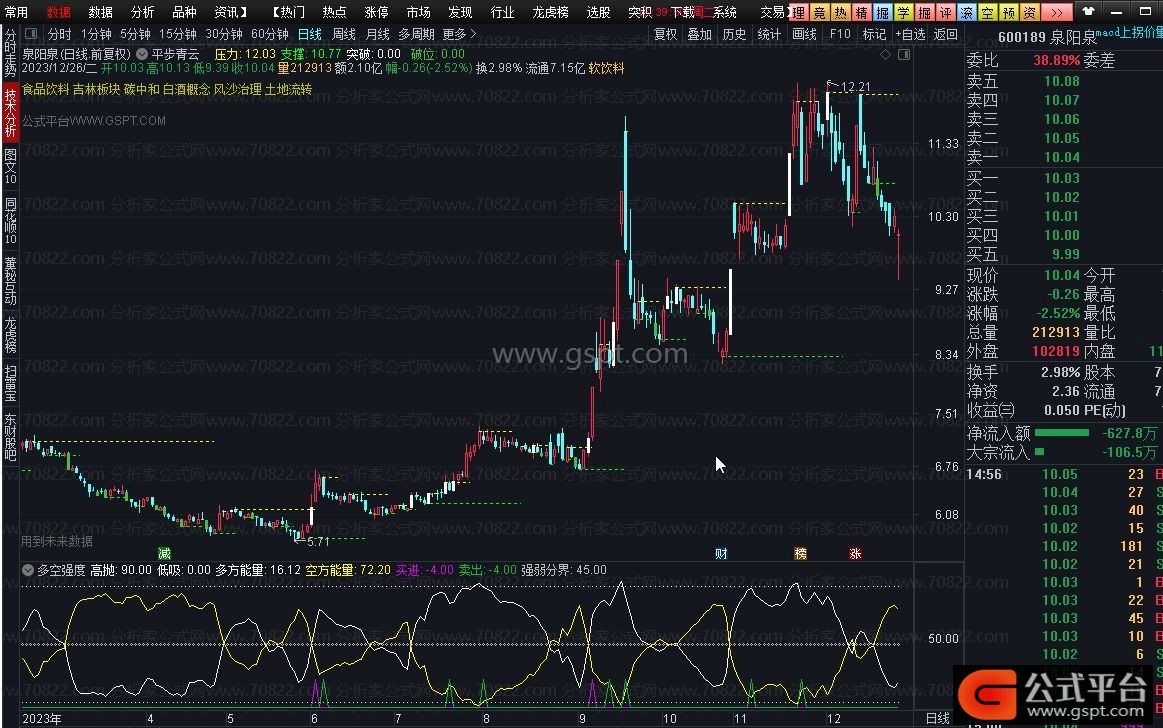
Task: Open the 同花顺10 sidebar tab
Action: coord(10,221)
